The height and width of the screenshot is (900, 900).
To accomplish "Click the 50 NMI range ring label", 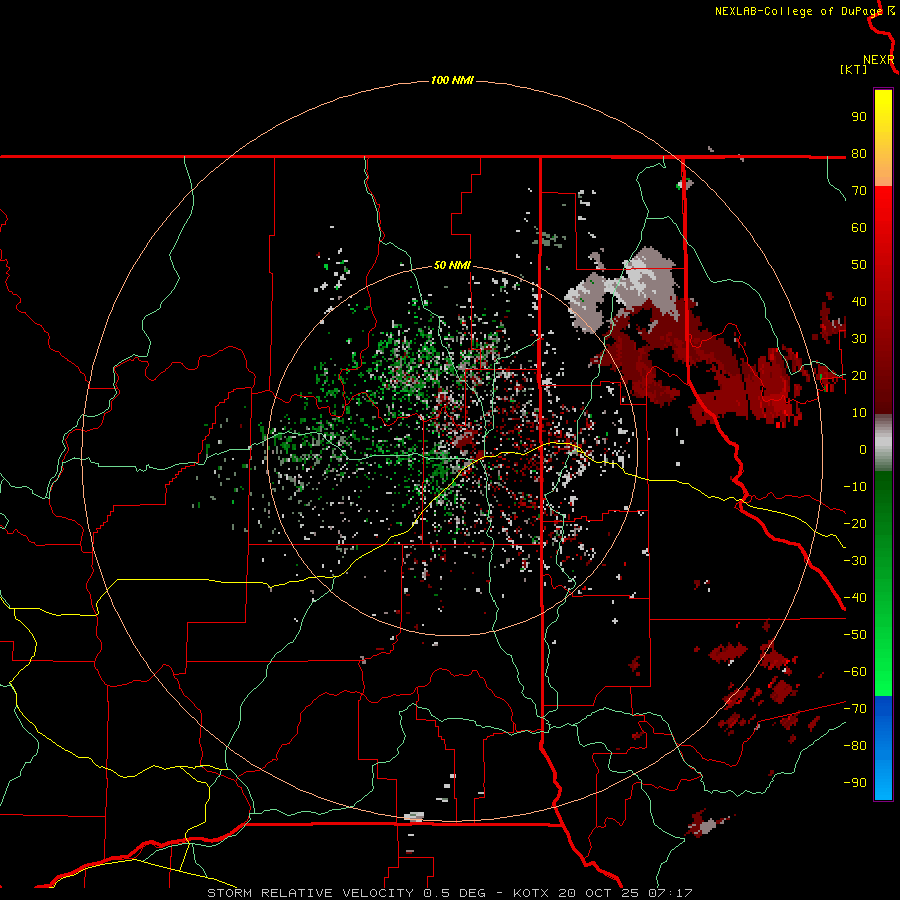I will pyautogui.click(x=452, y=265).
